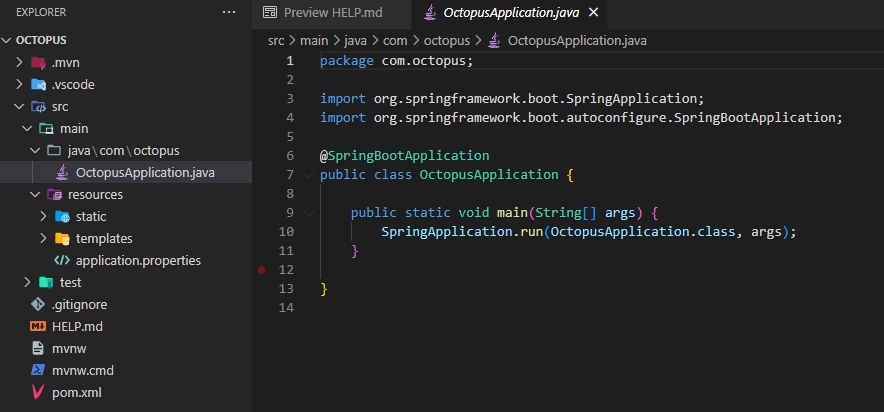Click the .vscode folder icon
884x412 pixels.
click(38, 85)
